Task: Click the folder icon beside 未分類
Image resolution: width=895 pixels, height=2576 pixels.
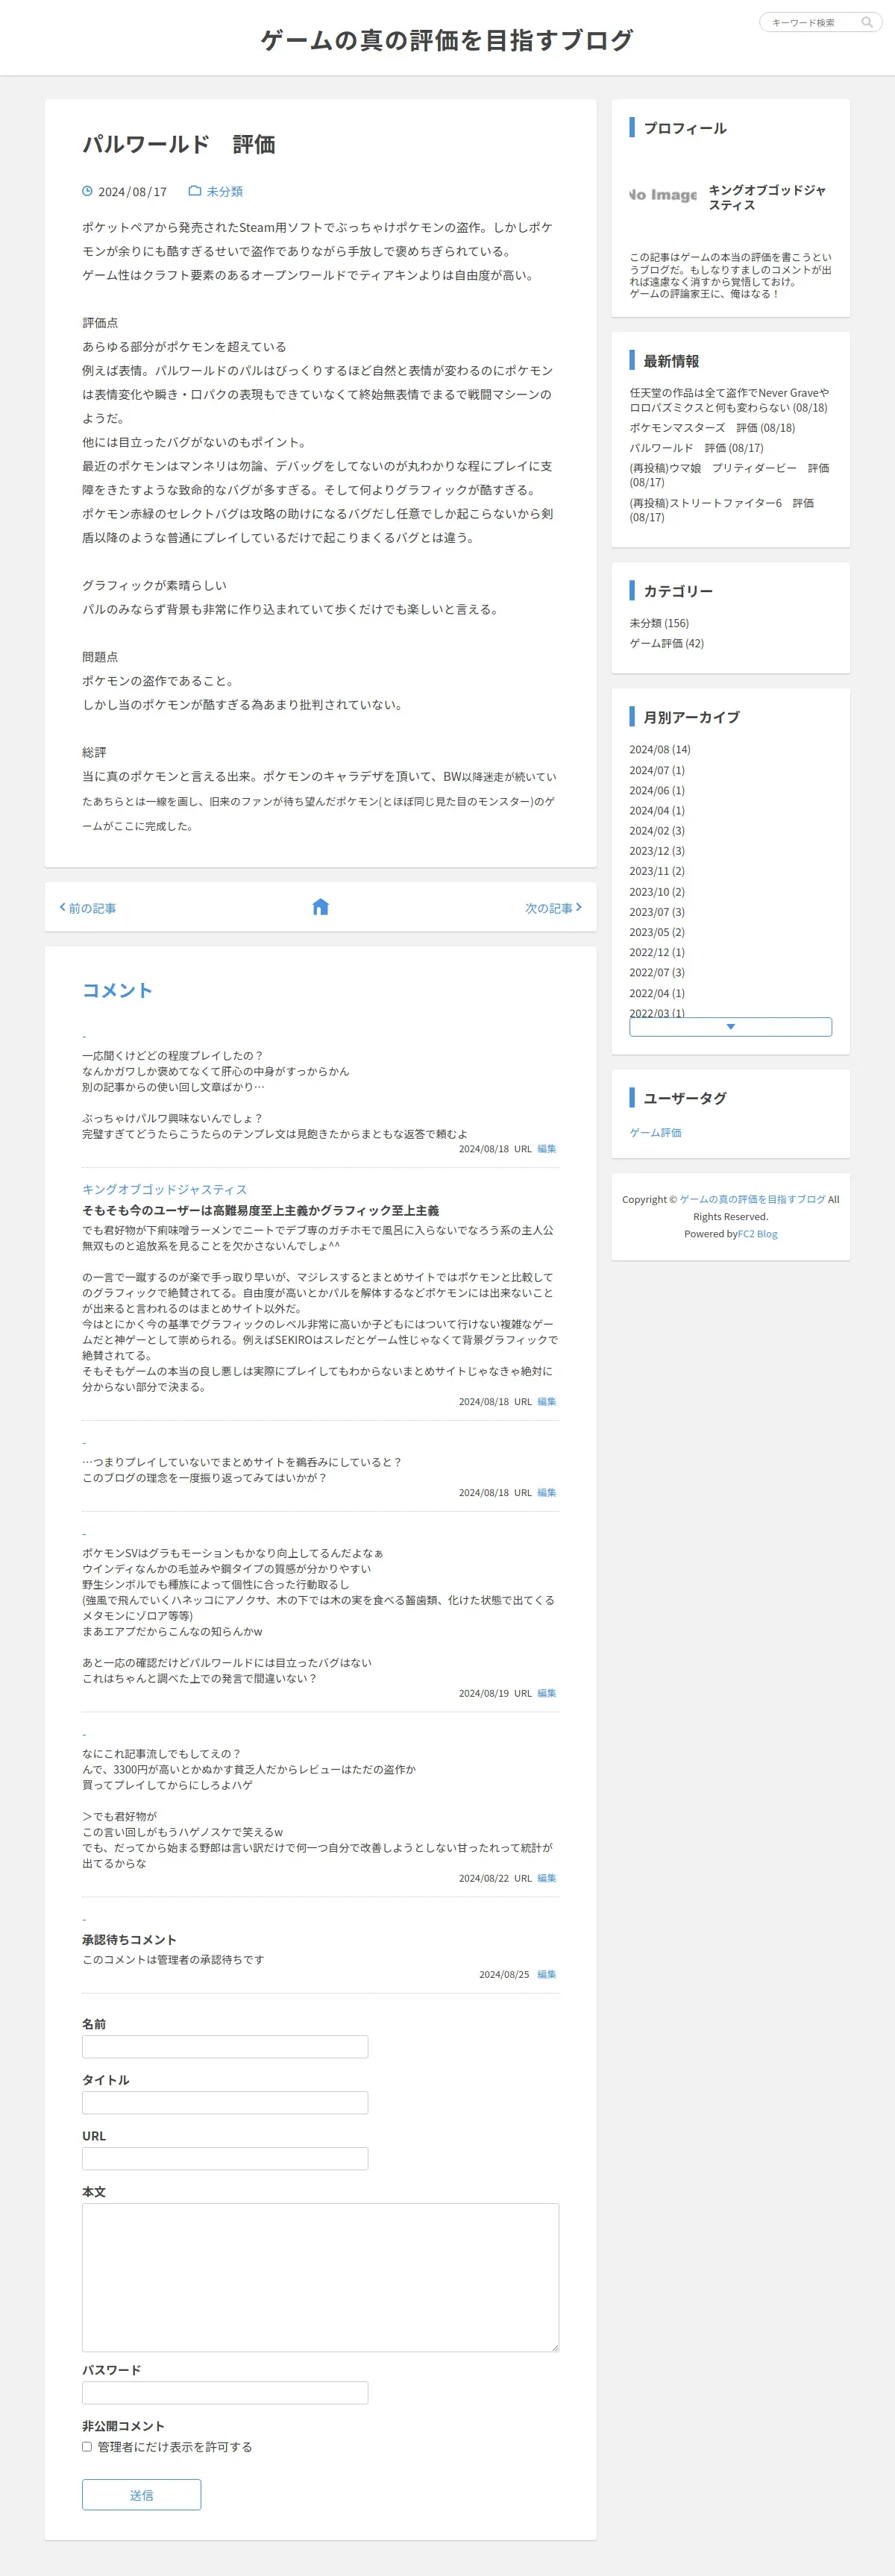Action: point(195,191)
